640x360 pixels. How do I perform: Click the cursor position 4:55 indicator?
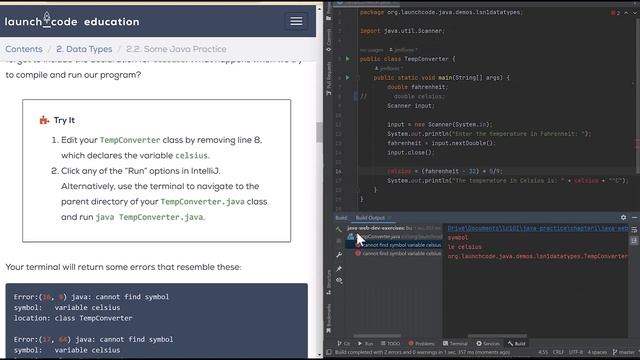543,352
